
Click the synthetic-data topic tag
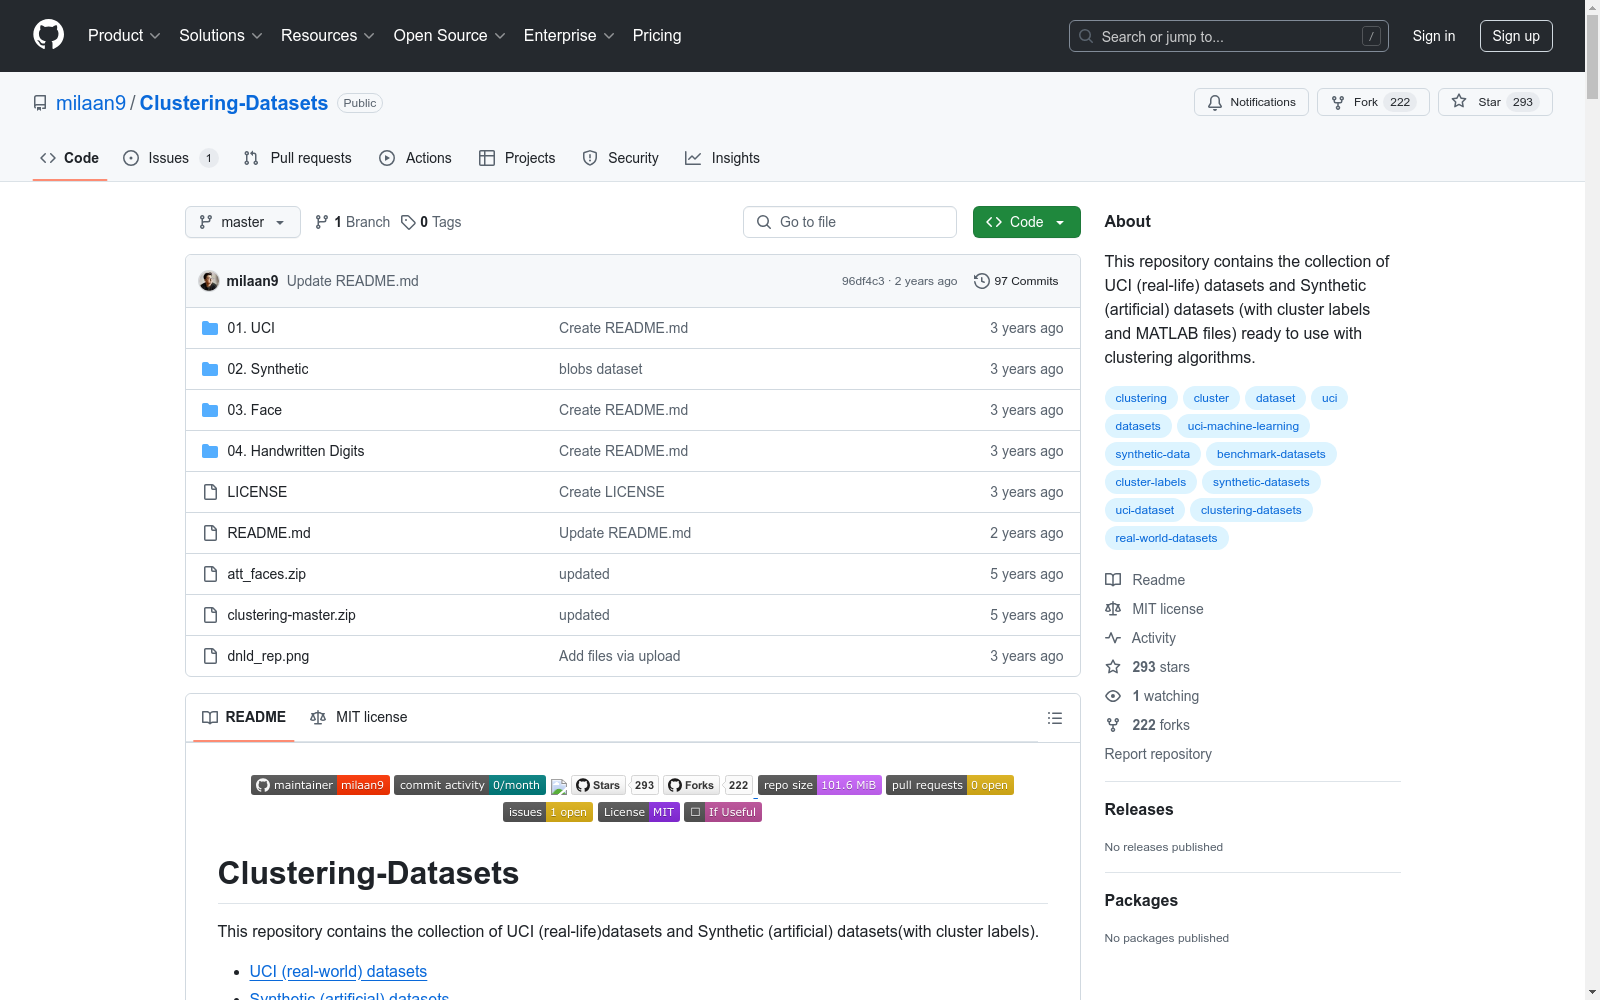(x=1152, y=454)
